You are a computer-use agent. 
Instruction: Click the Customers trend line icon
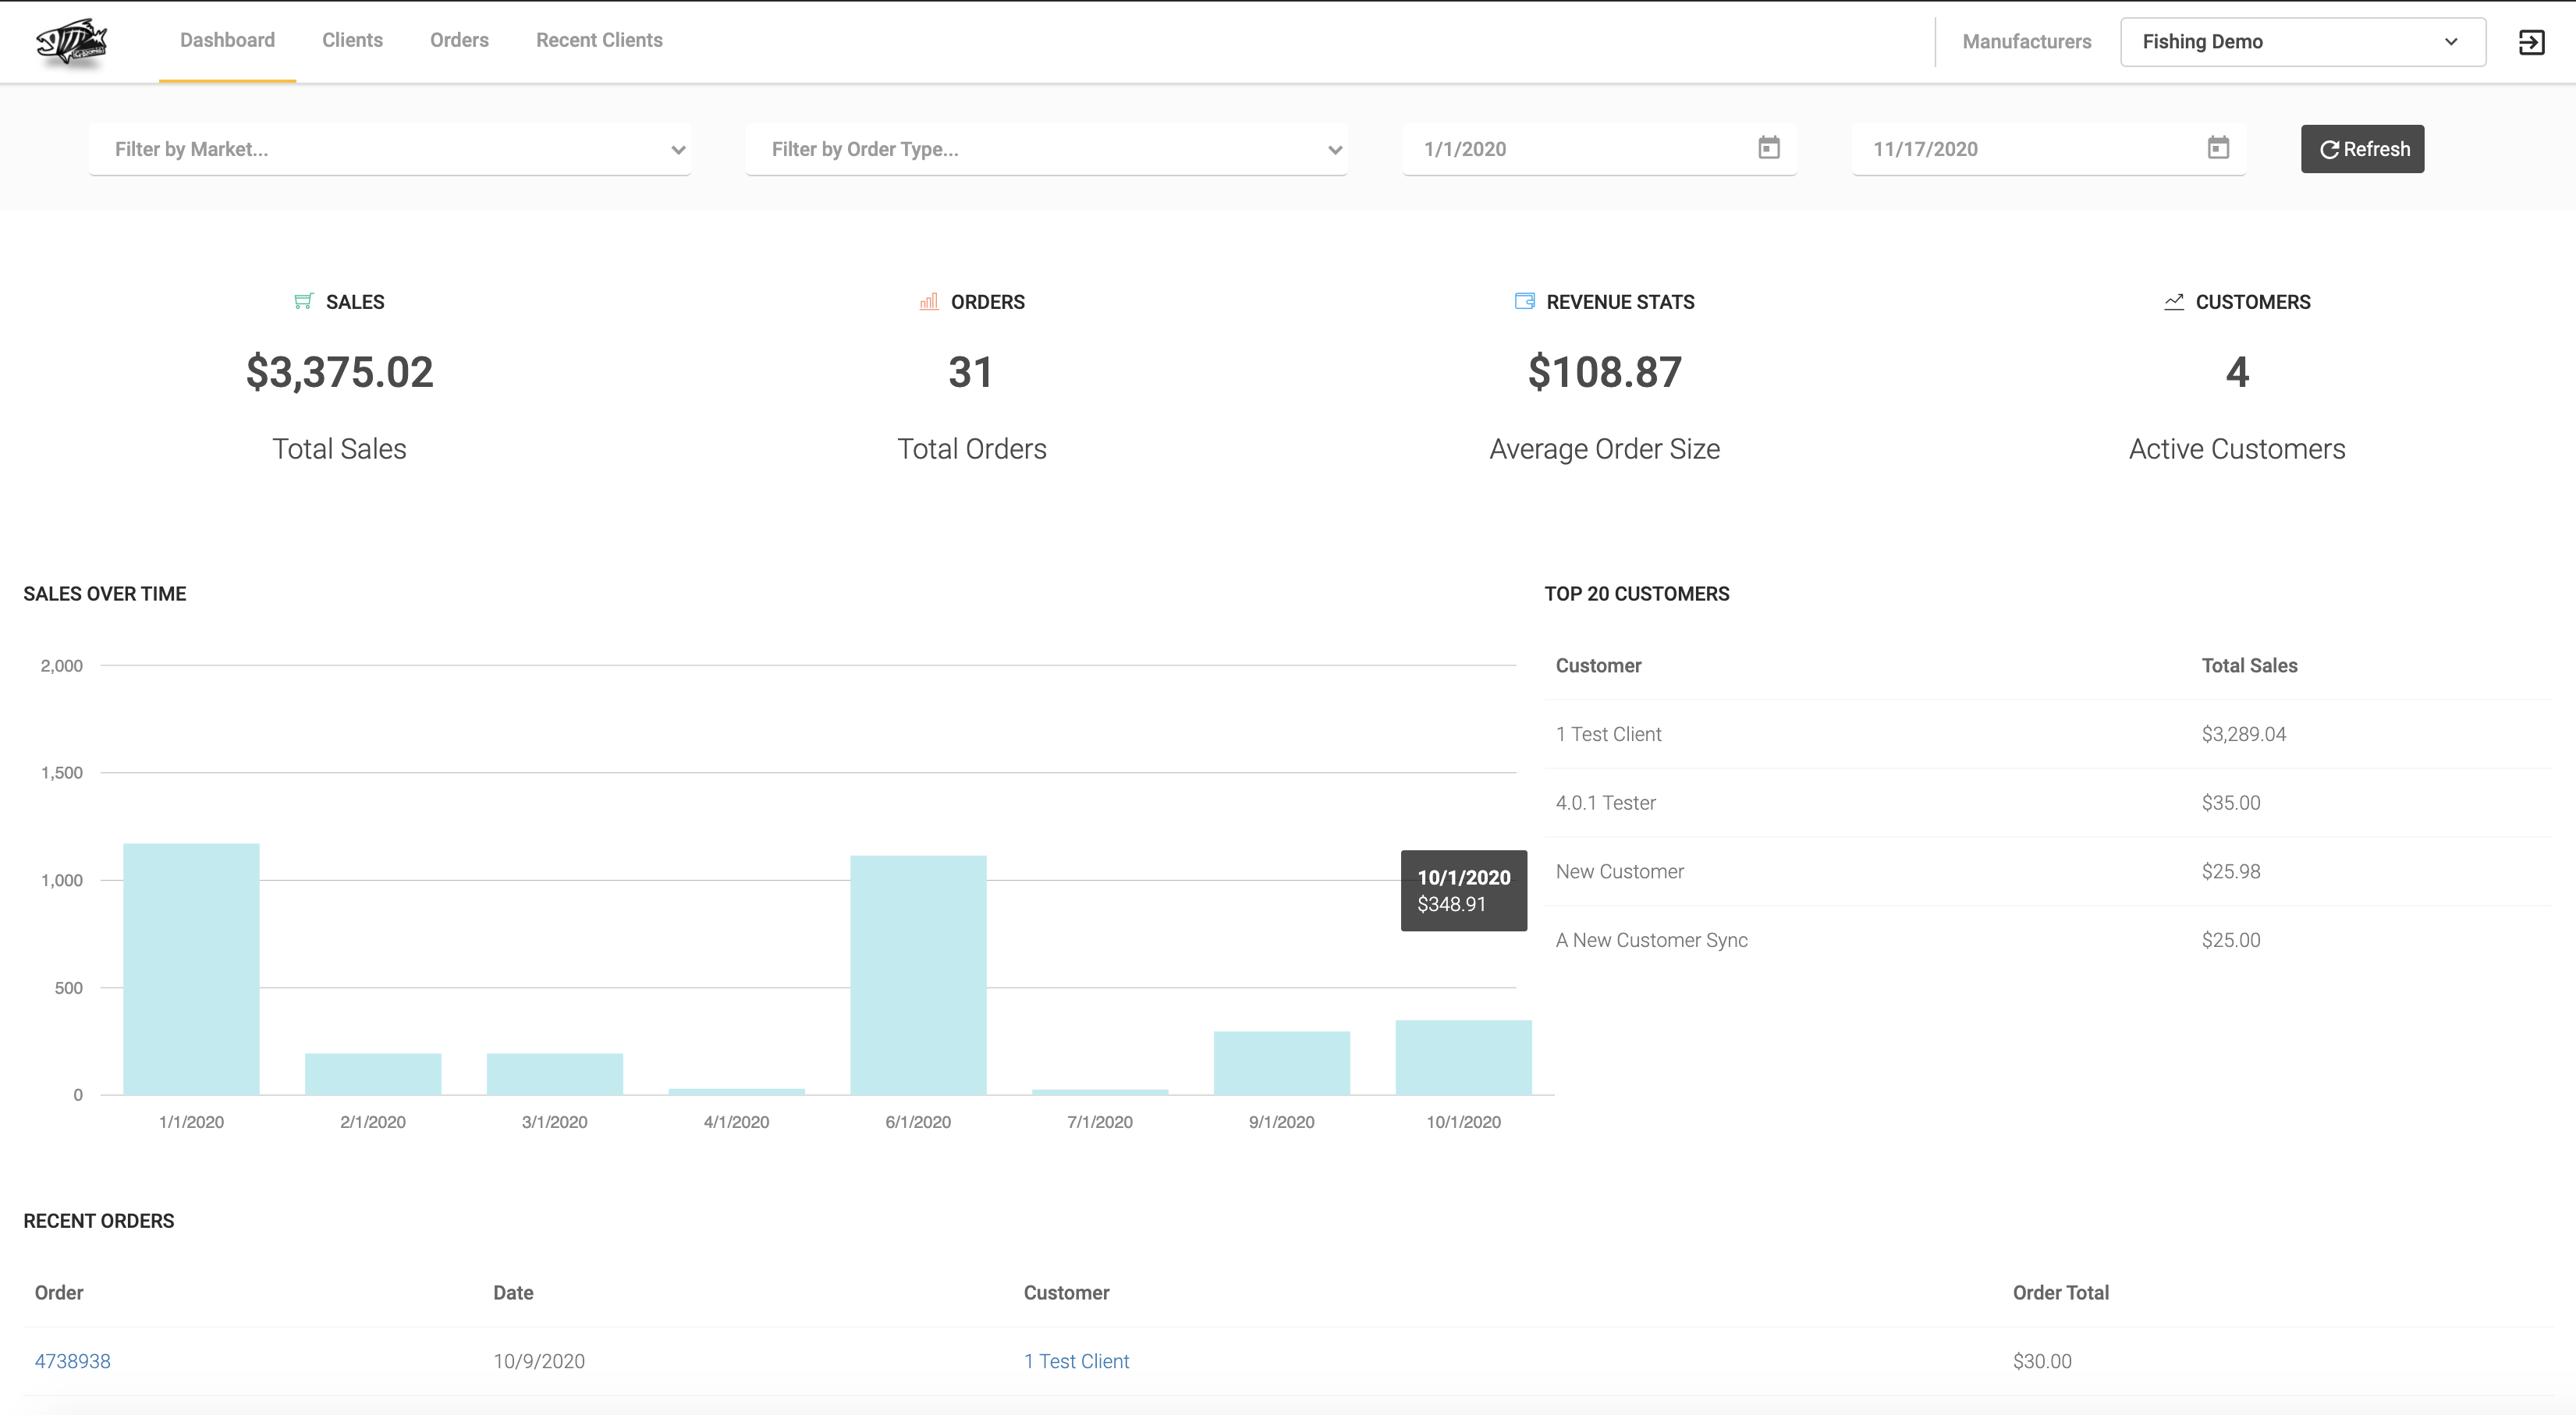pyautogui.click(x=2173, y=301)
